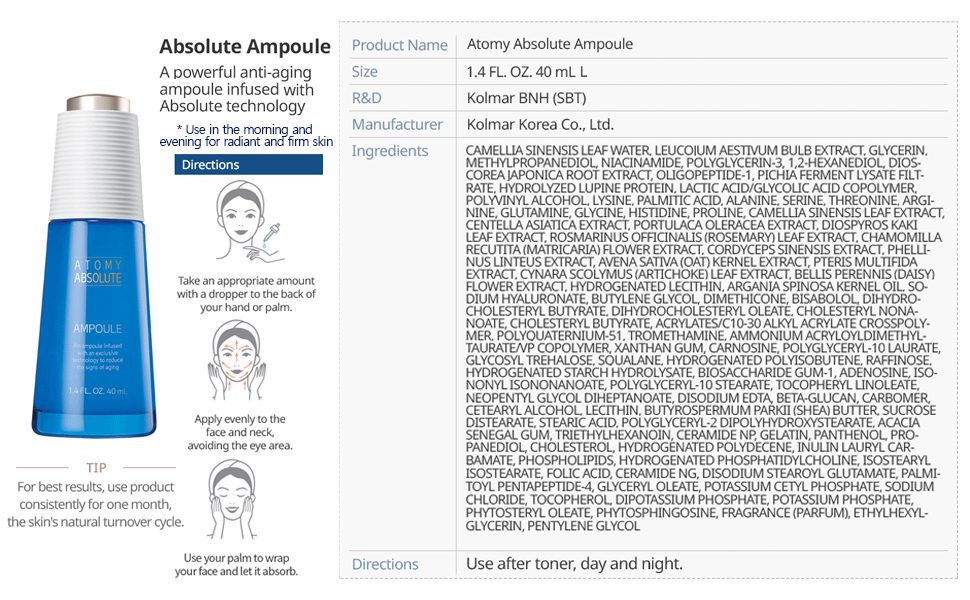Click the blue Directions banner
This screenshot has height=600, width=970.
click(248, 164)
